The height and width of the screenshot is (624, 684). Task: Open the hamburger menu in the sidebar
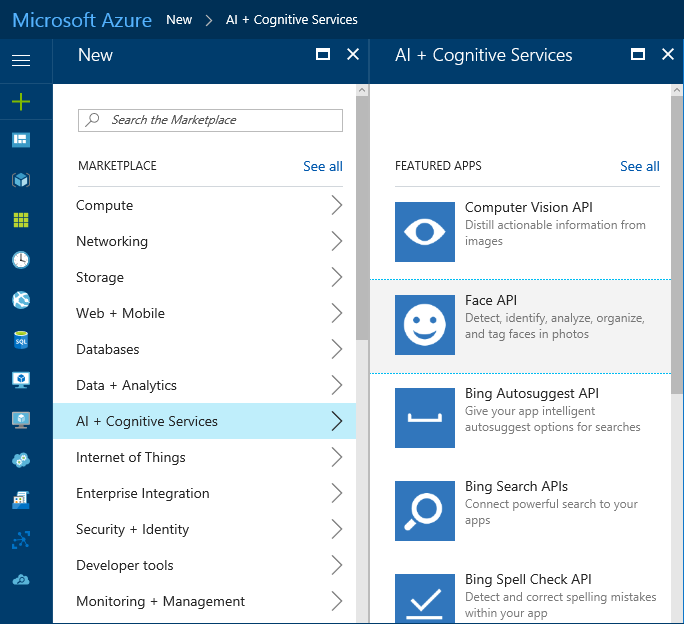21,60
